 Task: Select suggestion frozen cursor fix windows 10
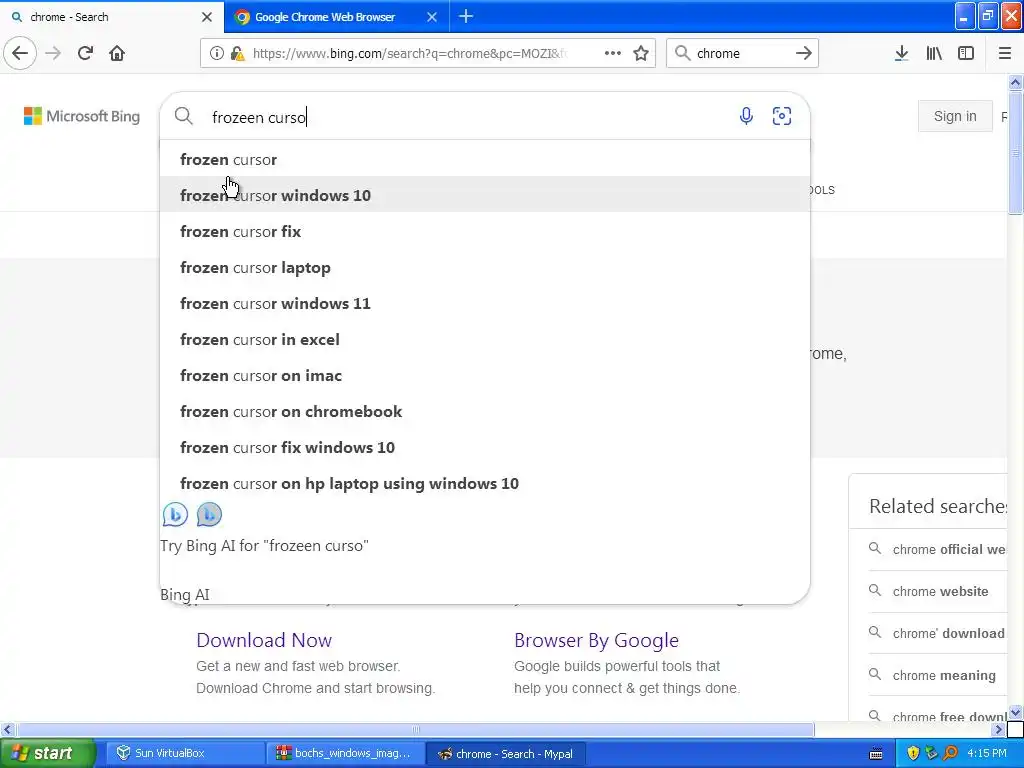485,447
